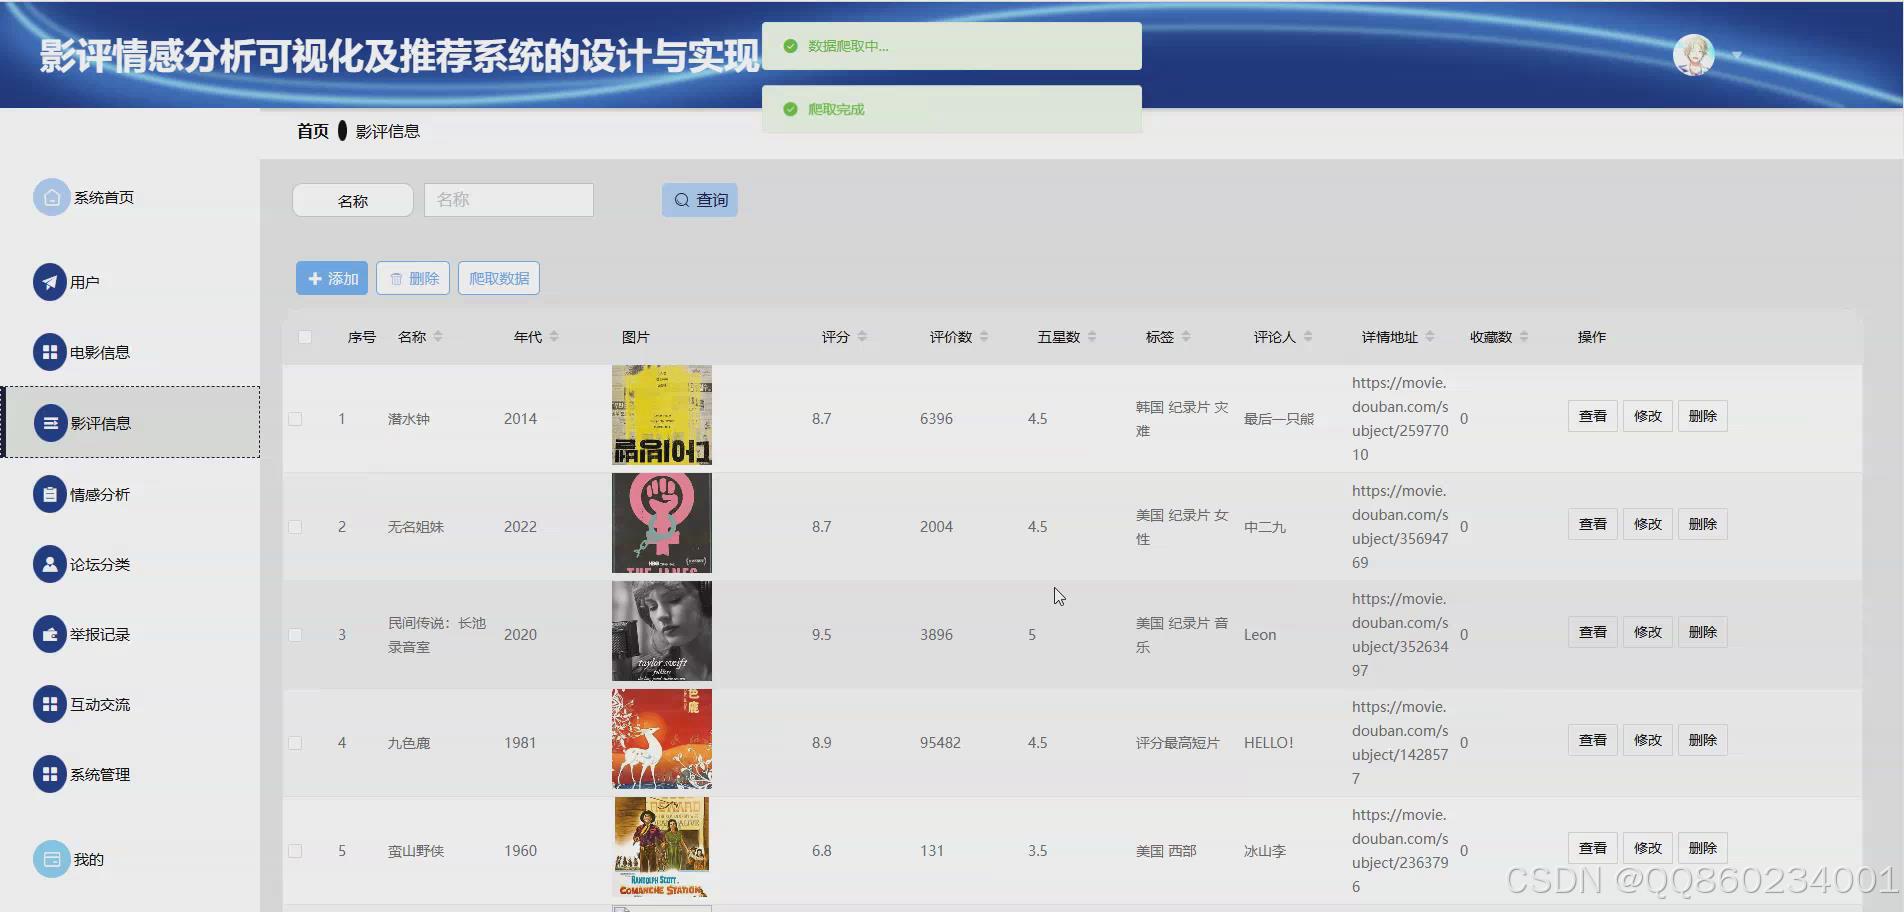Sort table by 标签 column arrows
Screen dimensions: 1904x912
[x=1186, y=337]
